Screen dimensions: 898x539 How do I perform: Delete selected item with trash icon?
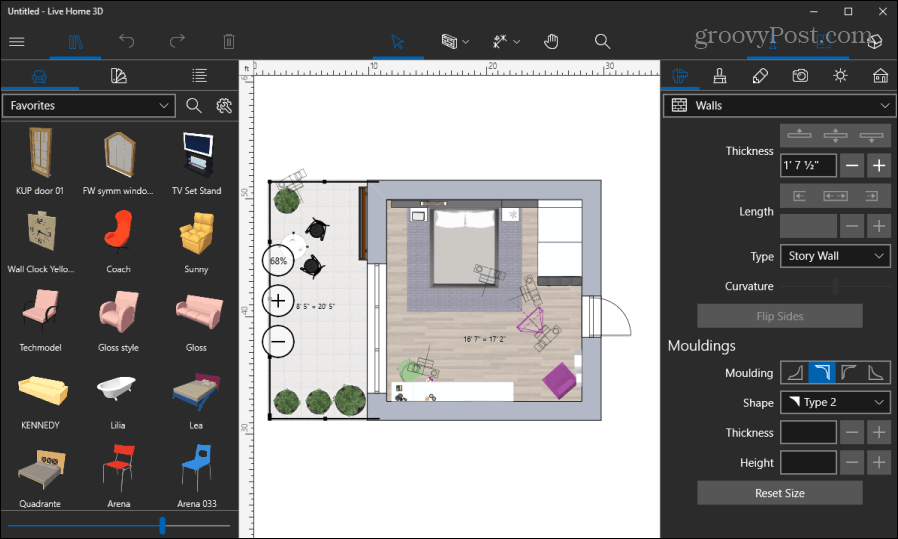pyautogui.click(x=229, y=41)
